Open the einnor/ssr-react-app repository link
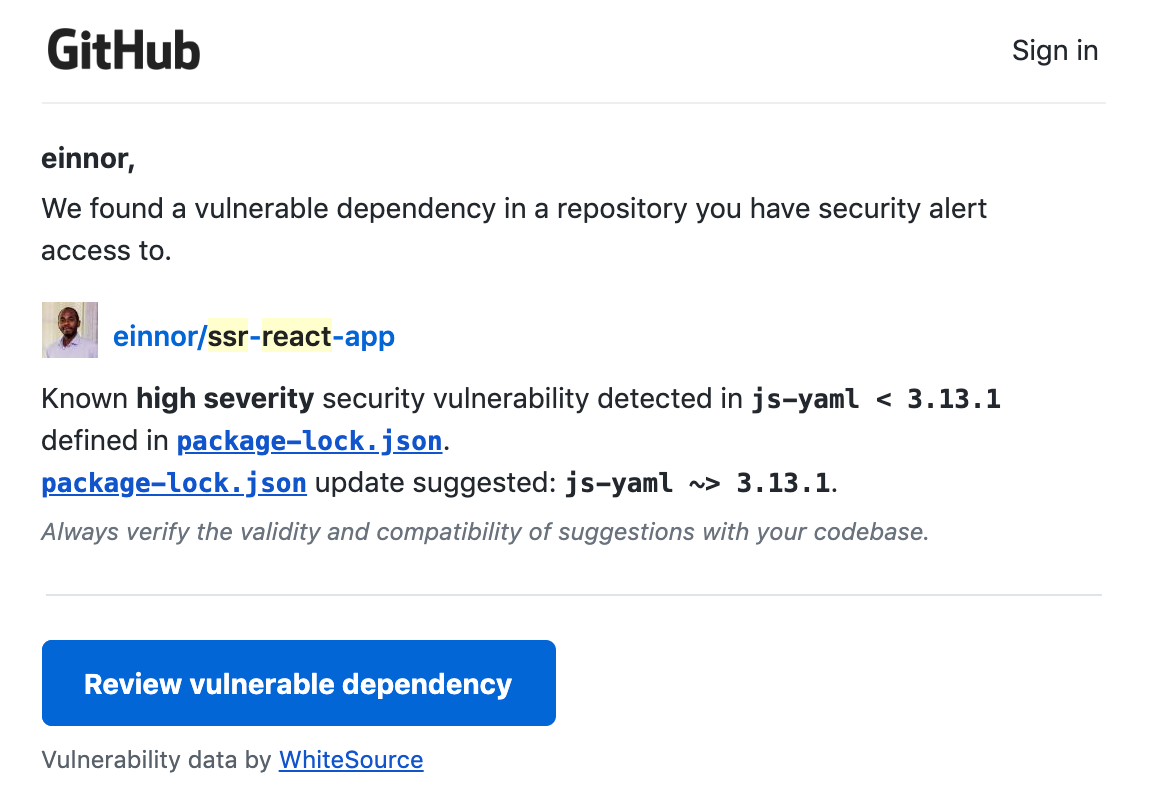This screenshot has width=1154, height=806. point(253,336)
